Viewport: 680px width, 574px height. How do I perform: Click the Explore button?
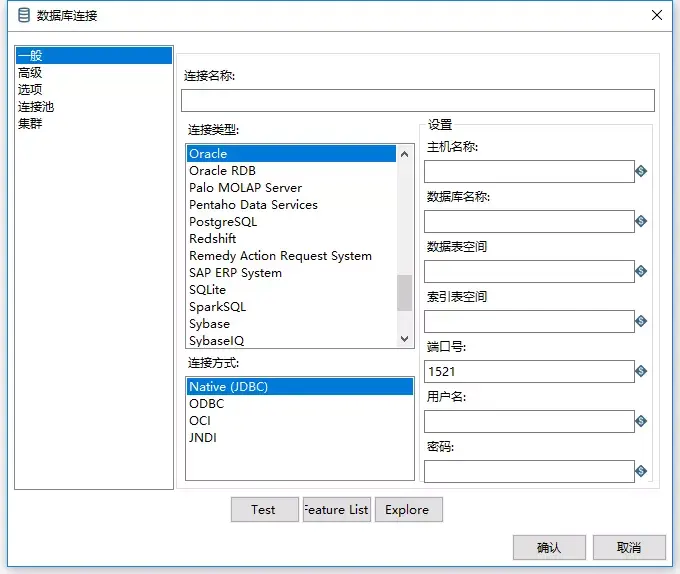pos(409,509)
